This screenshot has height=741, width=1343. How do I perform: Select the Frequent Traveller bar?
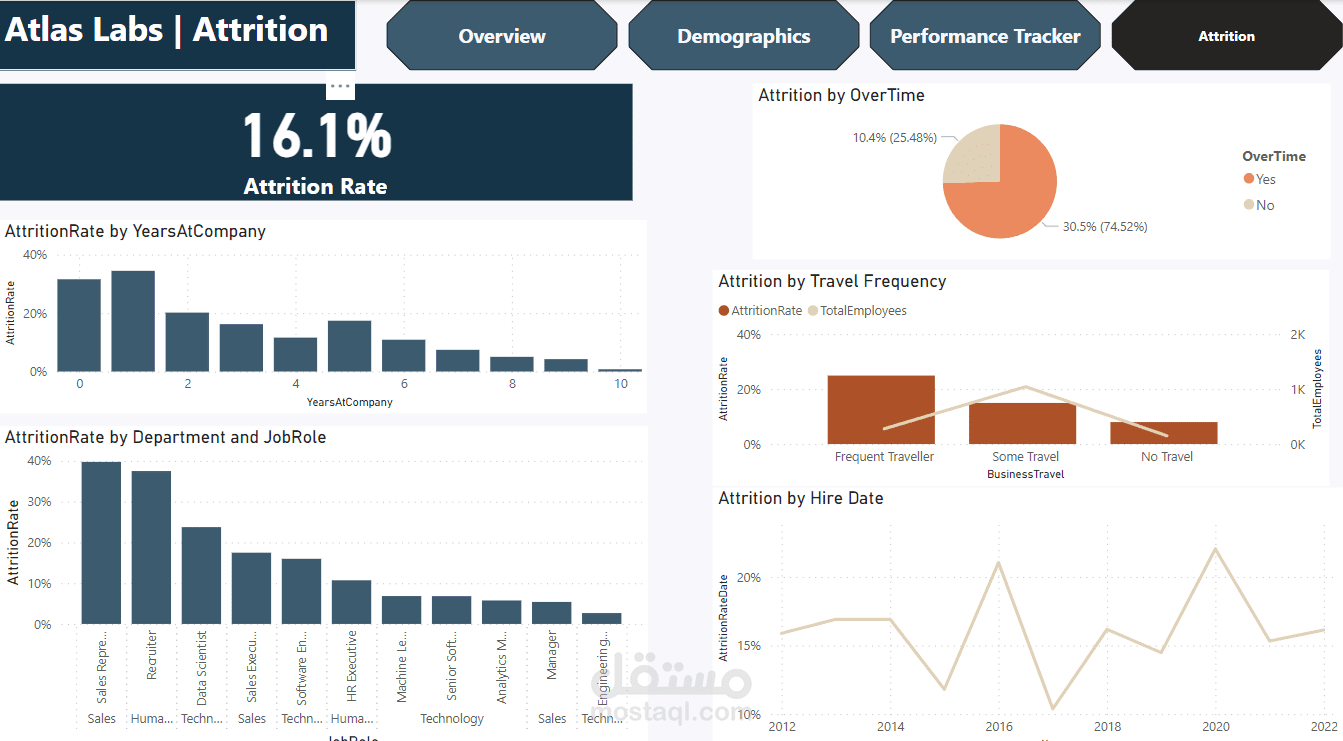(881, 410)
